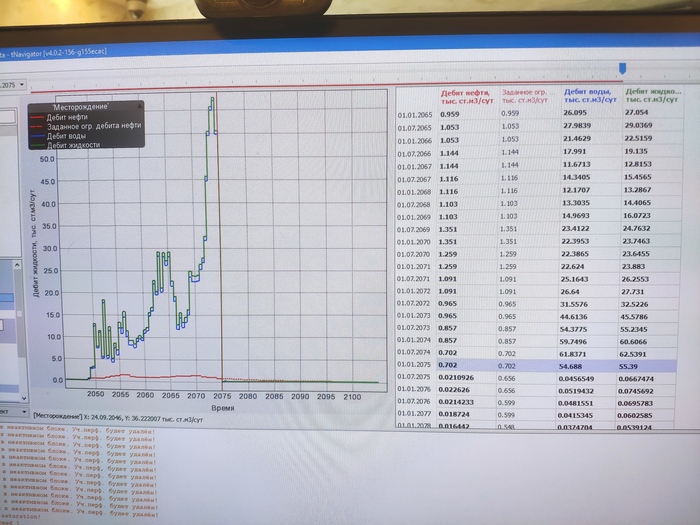This screenshot has height=525, width=700.
Task: Select table row dated 01.01.2065
Action: click(x=539, y=114)
